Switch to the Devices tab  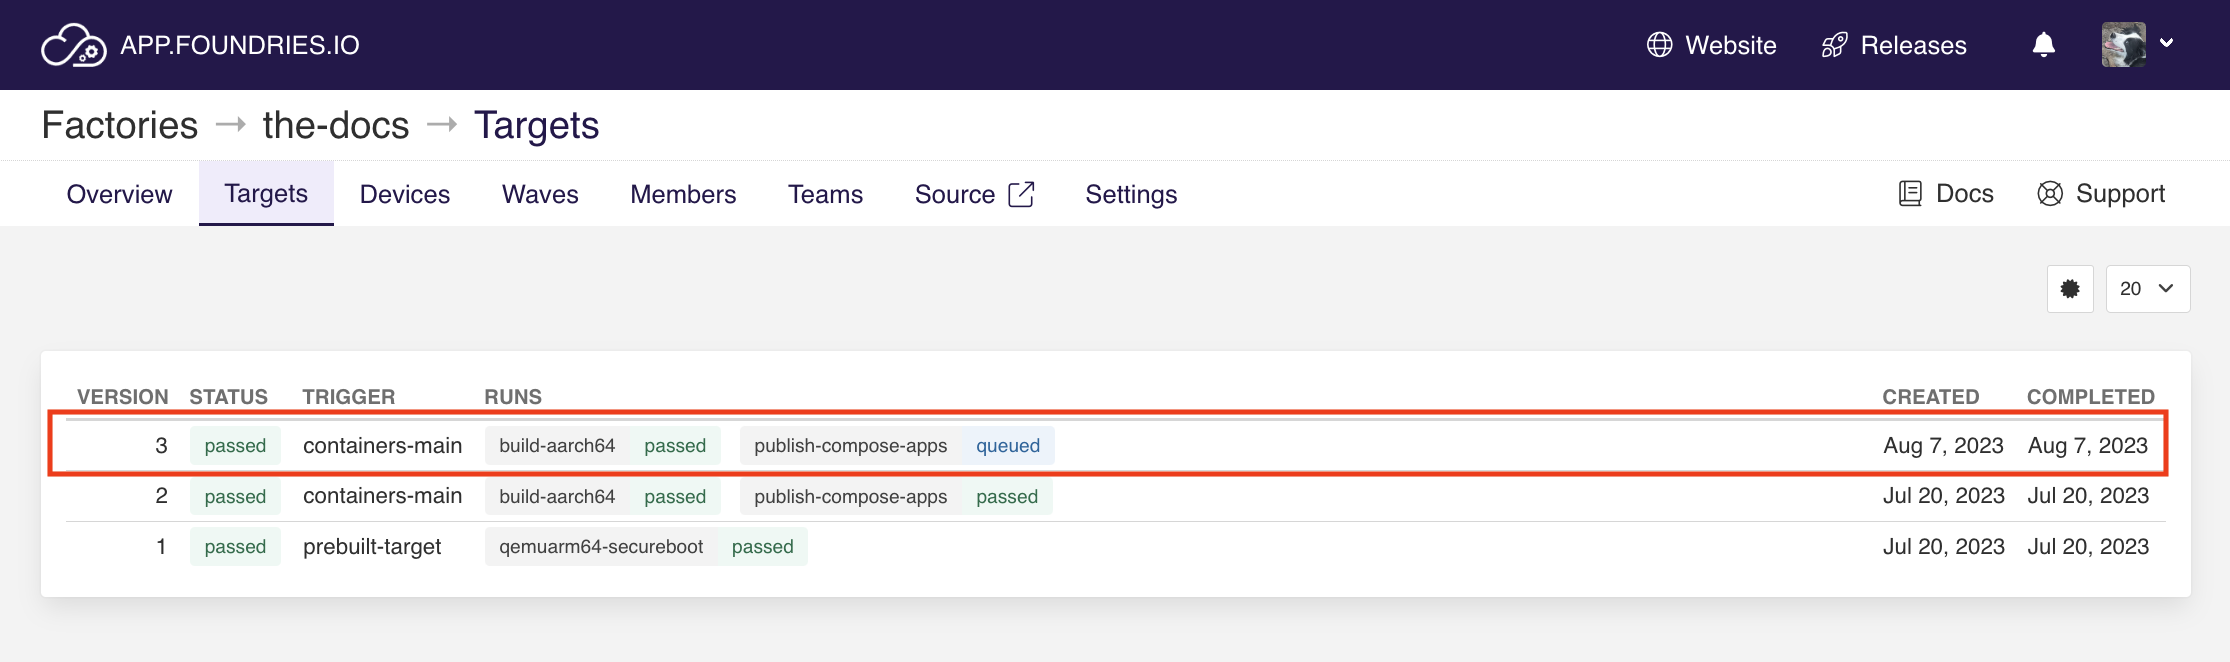pos(404,194)
